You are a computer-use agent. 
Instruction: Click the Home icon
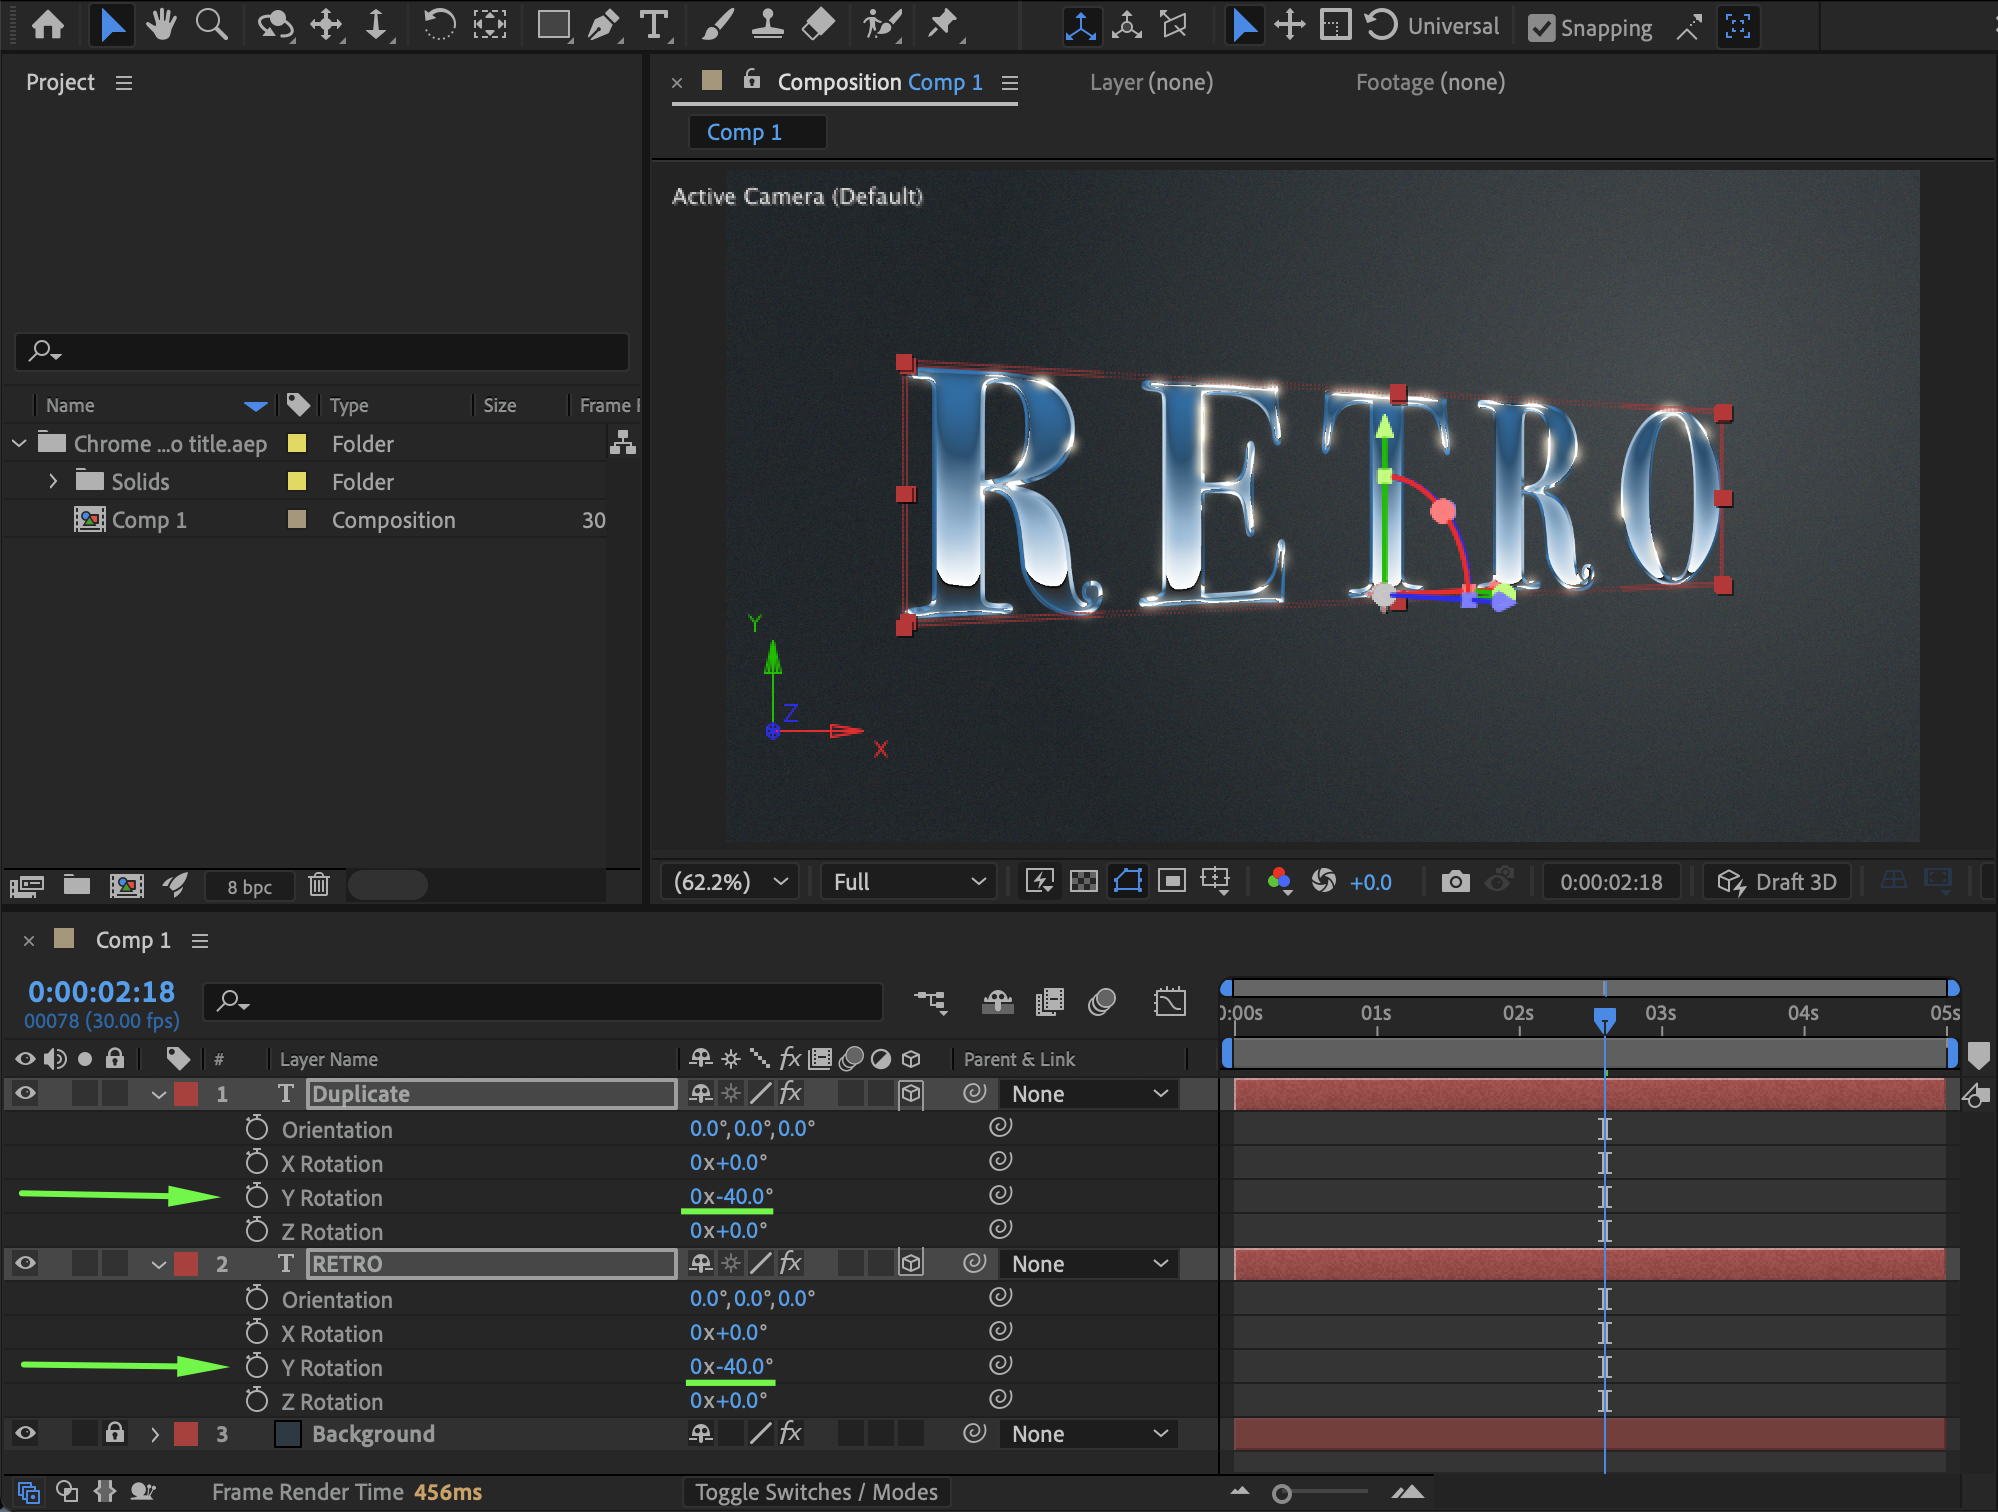pos(48,25)
